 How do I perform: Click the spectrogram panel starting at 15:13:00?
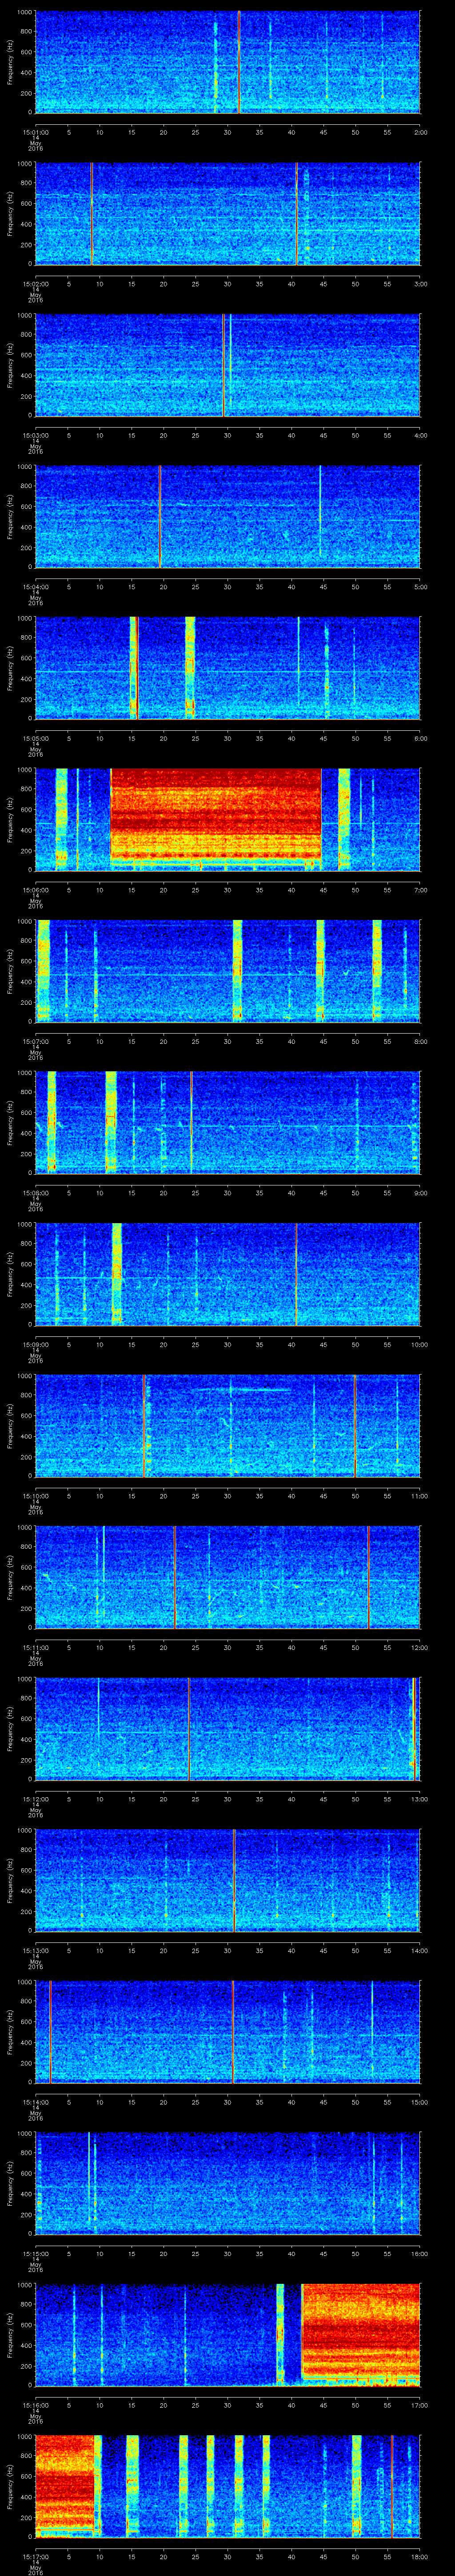pyautogui.click(x=227, y=1880)
